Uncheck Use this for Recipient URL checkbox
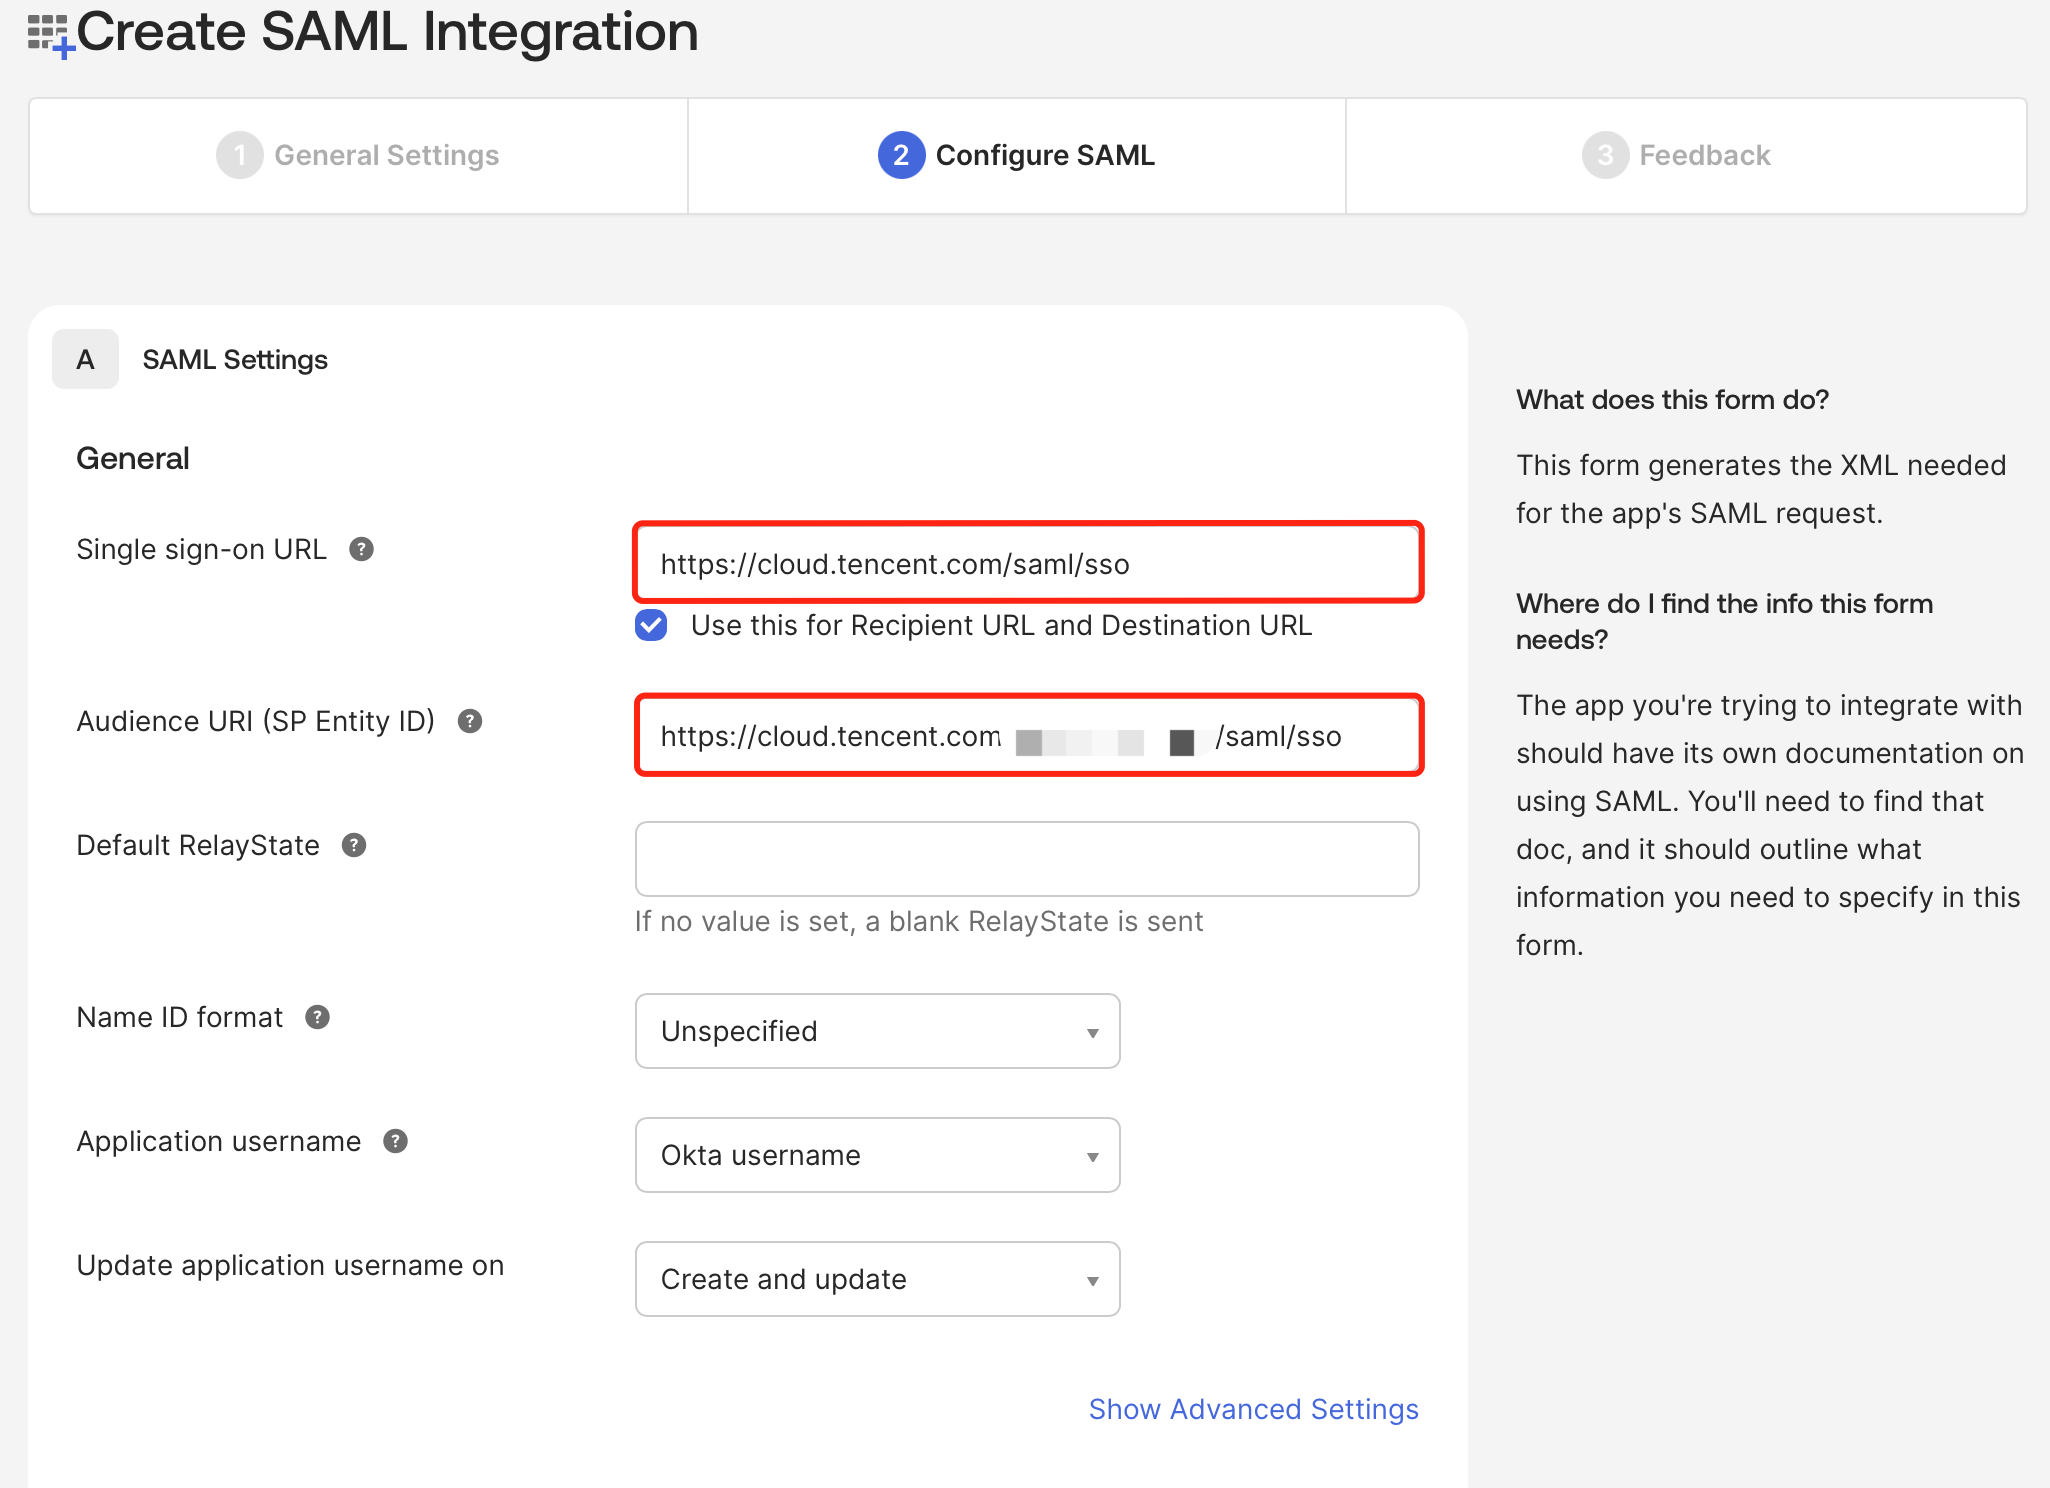The height and width of the screenshot is (1488, 2050). point(651,625)
